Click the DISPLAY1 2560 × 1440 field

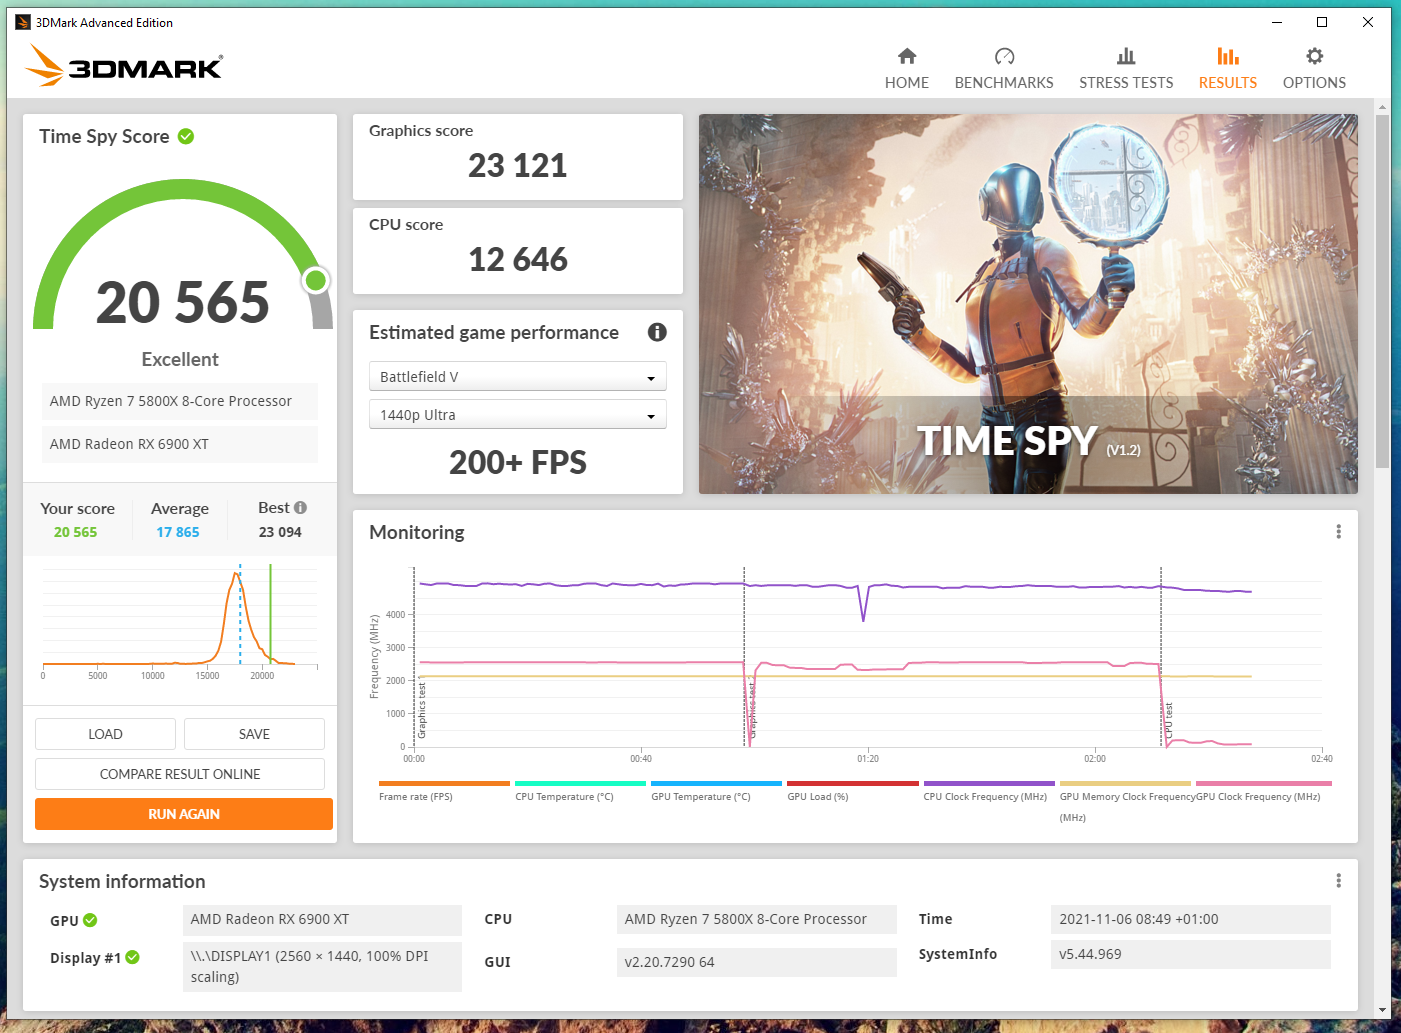tap(322, 966)
